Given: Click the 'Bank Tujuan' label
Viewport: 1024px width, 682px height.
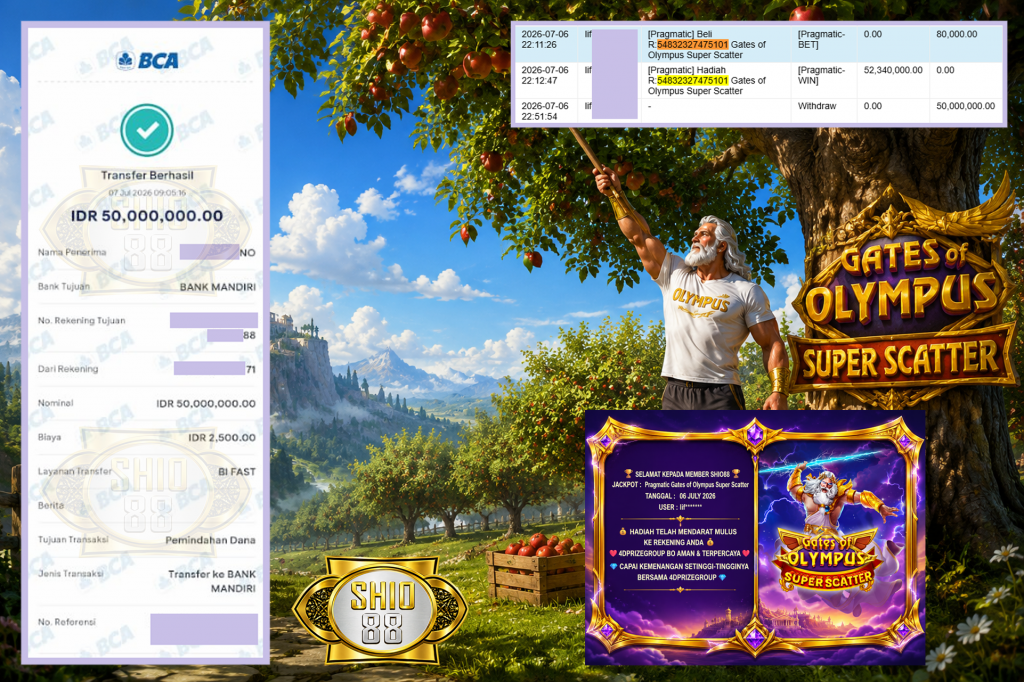Looking at the screenshot, I should tap(63, 286).
